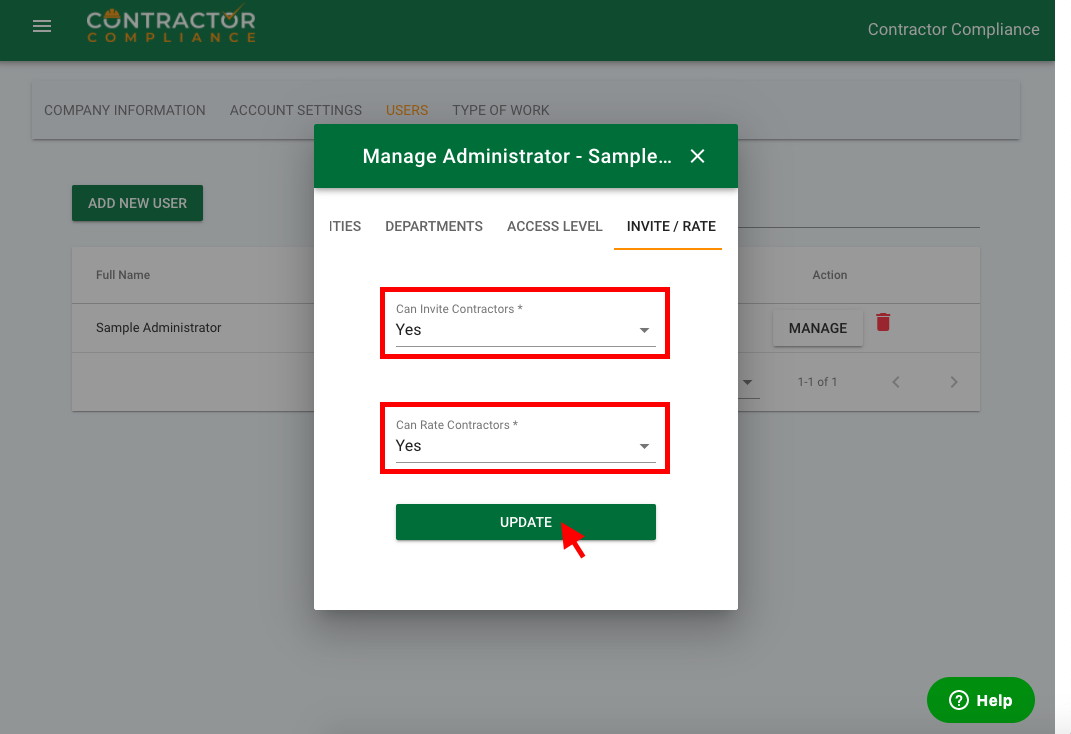This screenshot has height=734, width=1071.
Task: Select the Invite / Rate tab
Action: [x=671, y=226]
